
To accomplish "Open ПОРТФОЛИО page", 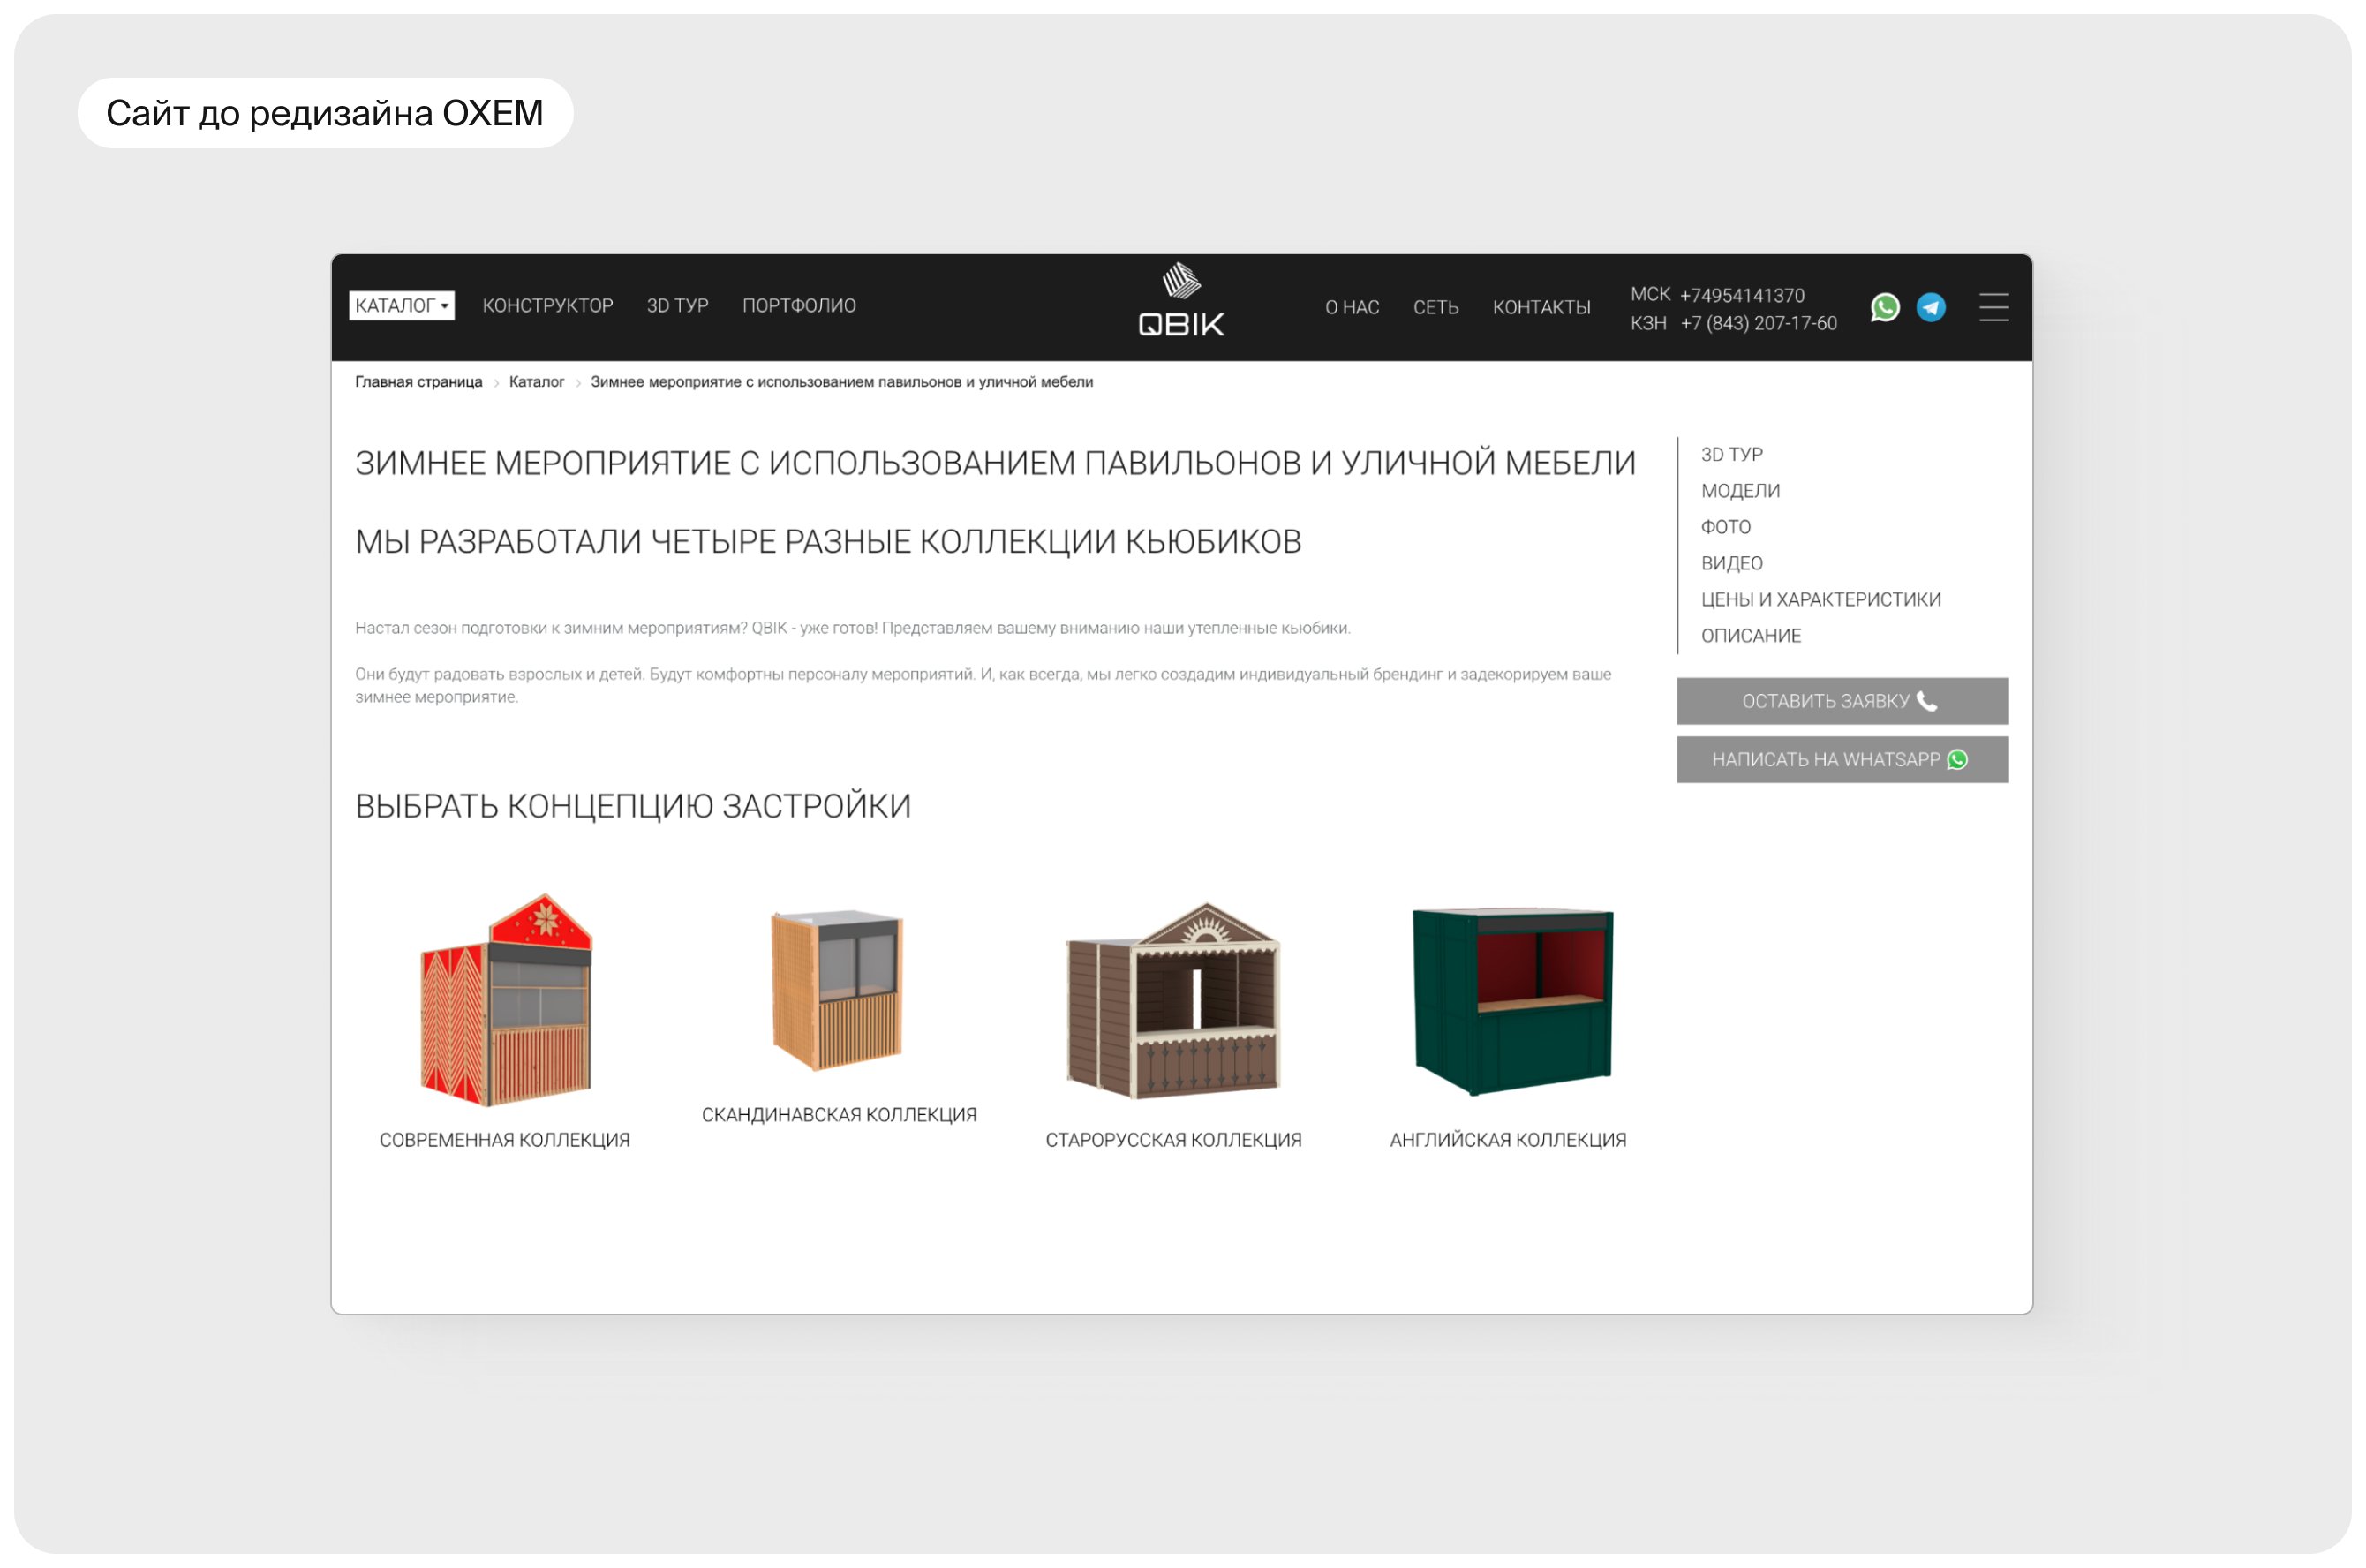I will pyautogui.click(x=798, y=305).
